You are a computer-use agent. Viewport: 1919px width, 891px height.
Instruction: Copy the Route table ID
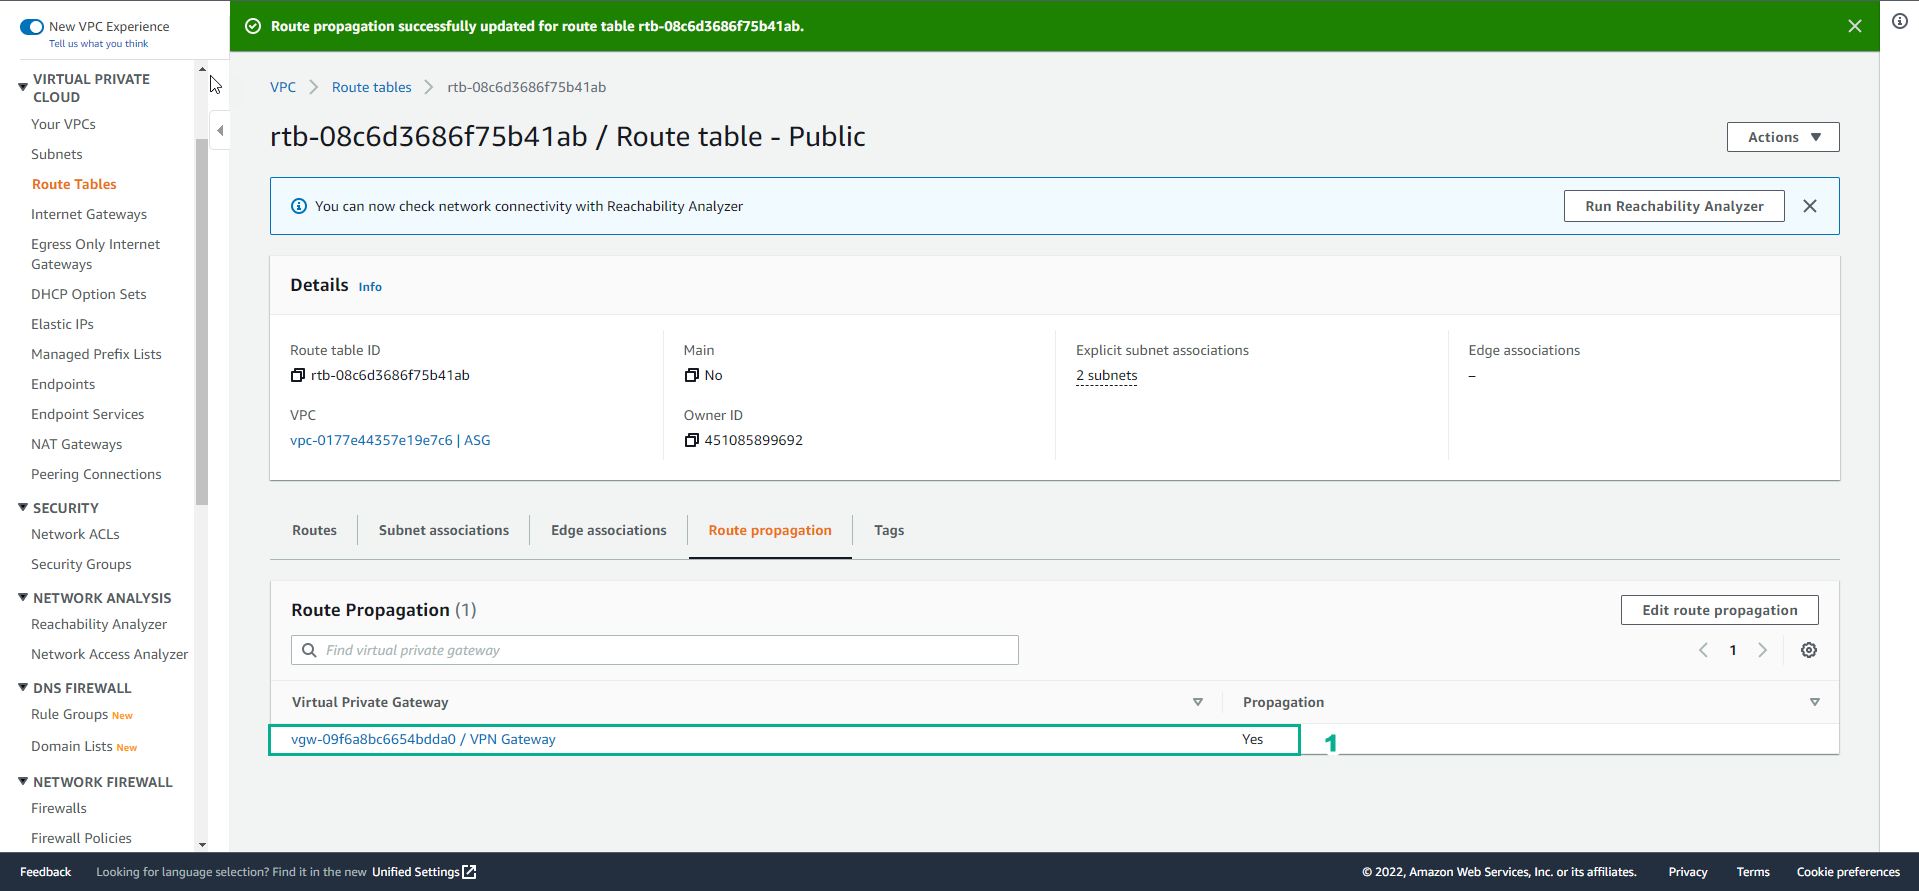(x=297, y=375)
